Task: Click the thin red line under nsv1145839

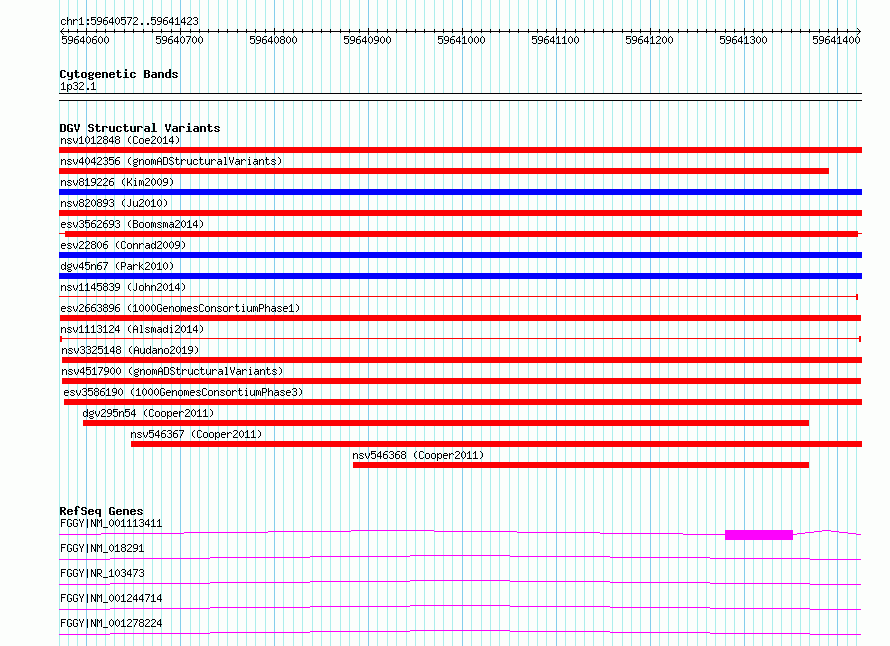Action: [459, 297]
